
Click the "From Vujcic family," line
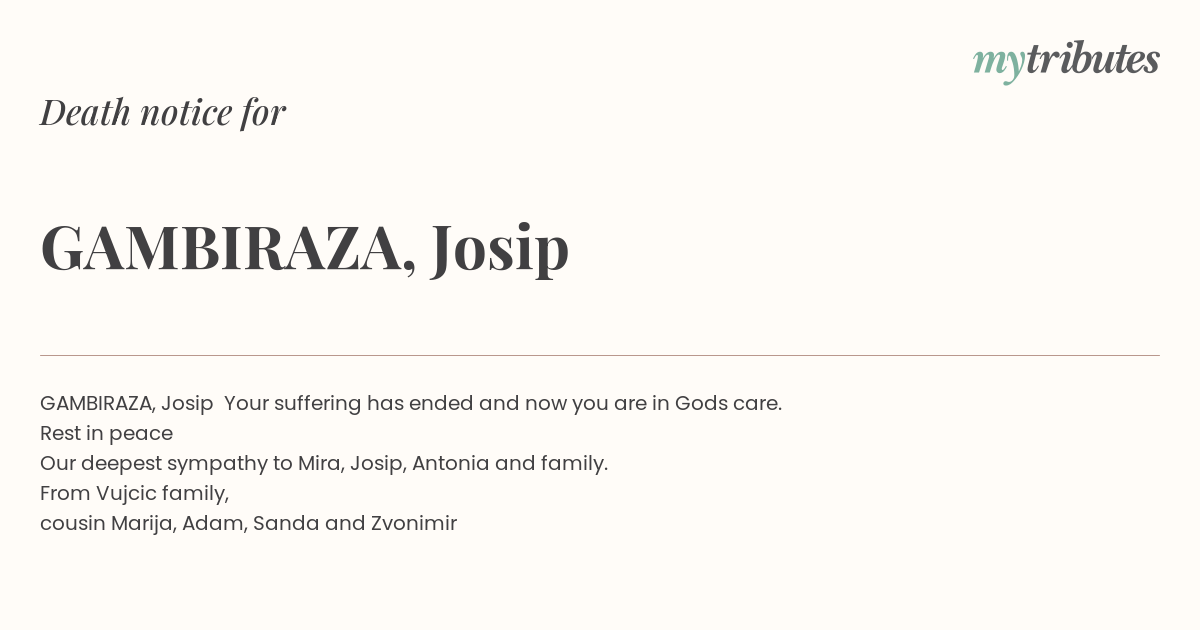(135, 494)
